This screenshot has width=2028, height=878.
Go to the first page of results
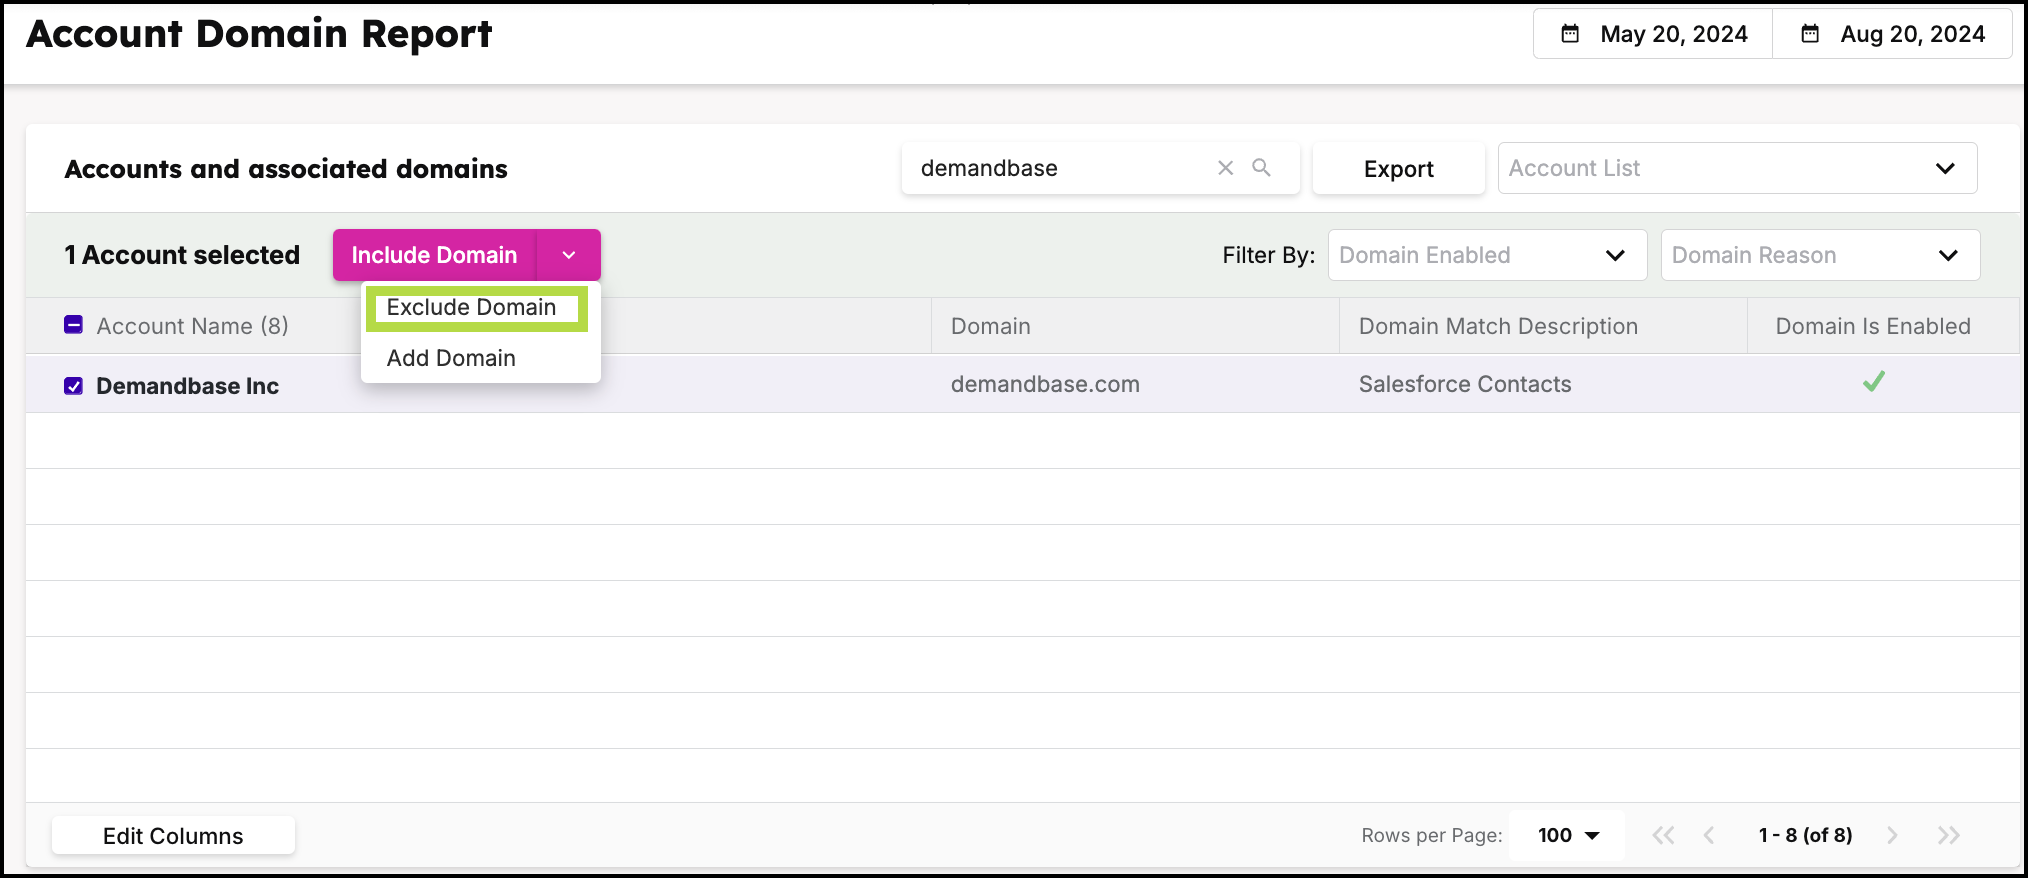click(x=1663, y=835)
